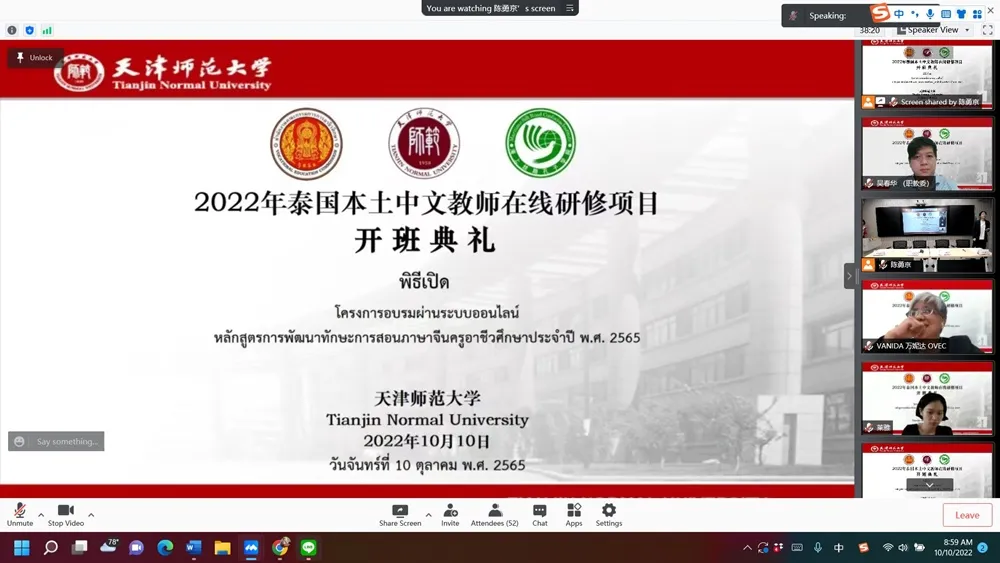Open the Invite dialog

tap(450, 515)
